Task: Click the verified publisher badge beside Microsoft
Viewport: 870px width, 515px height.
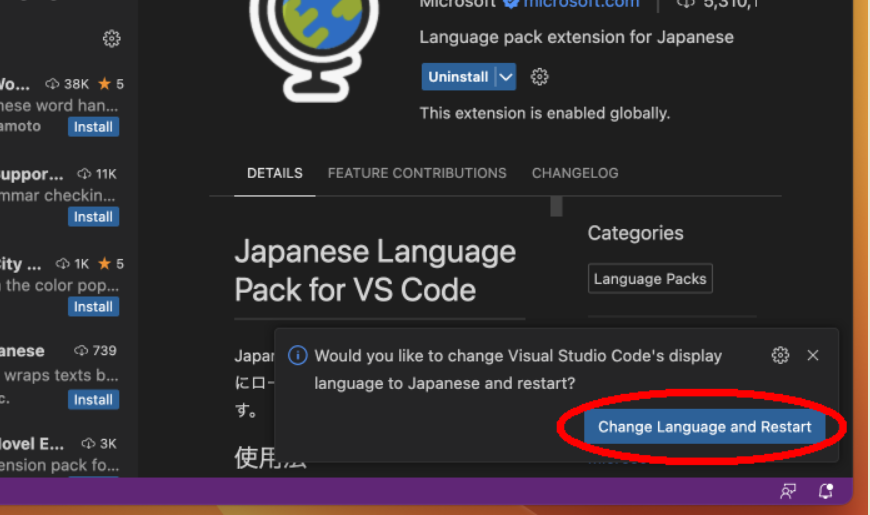Action: [511, 4]
